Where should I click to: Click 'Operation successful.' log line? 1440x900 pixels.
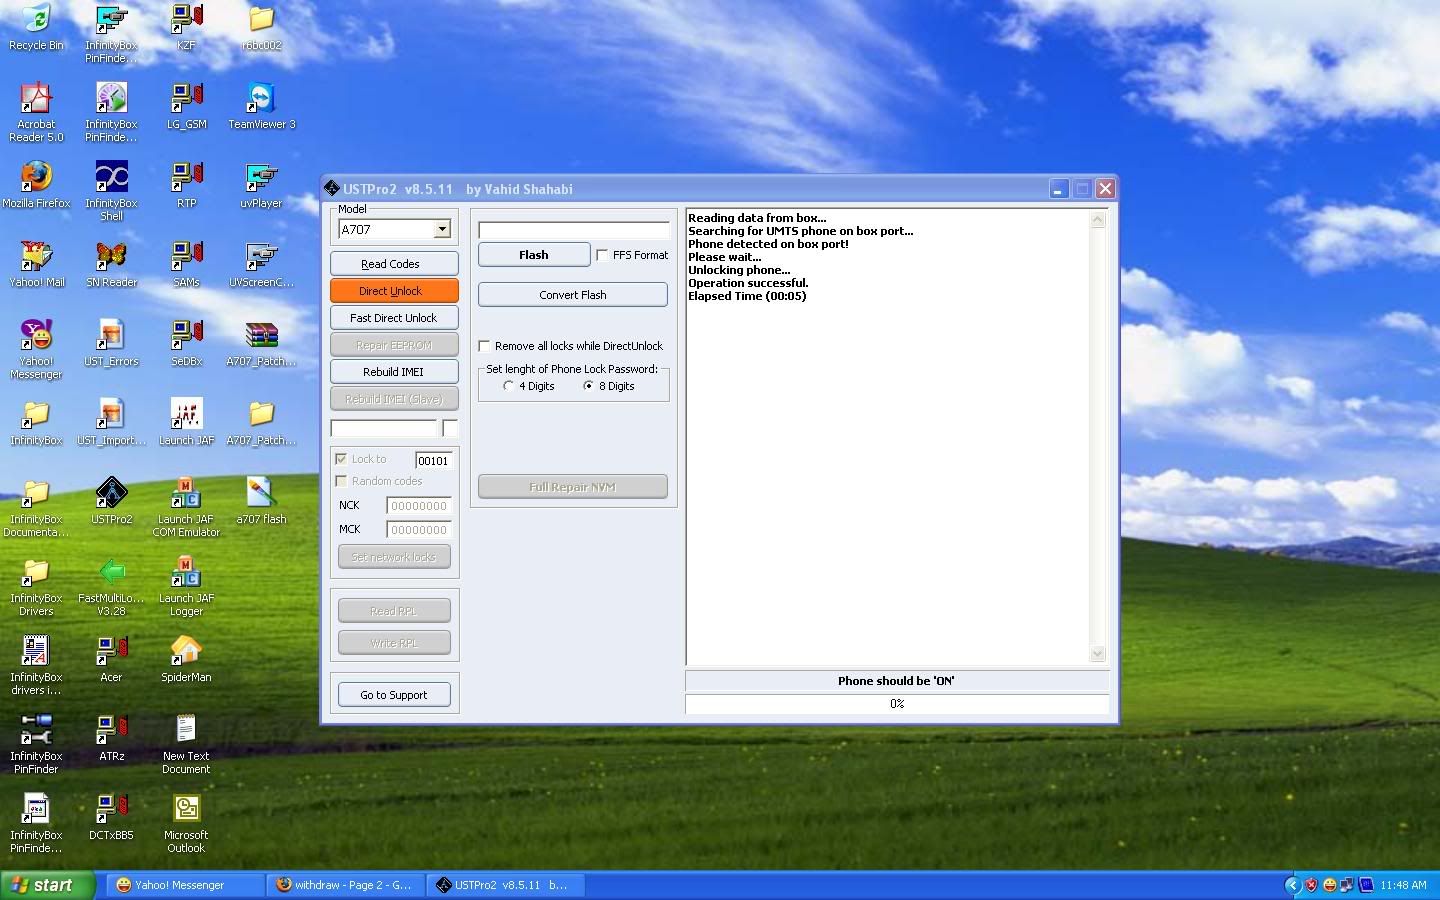[748, 283]
